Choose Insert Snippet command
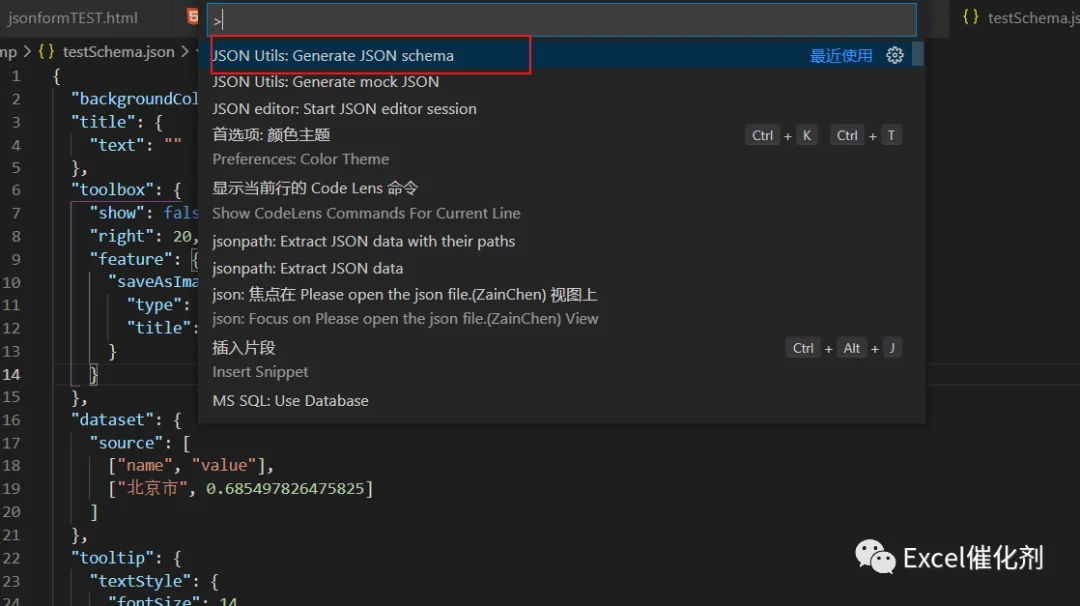This screenshot has height=606, width=1080. (561, 359)
